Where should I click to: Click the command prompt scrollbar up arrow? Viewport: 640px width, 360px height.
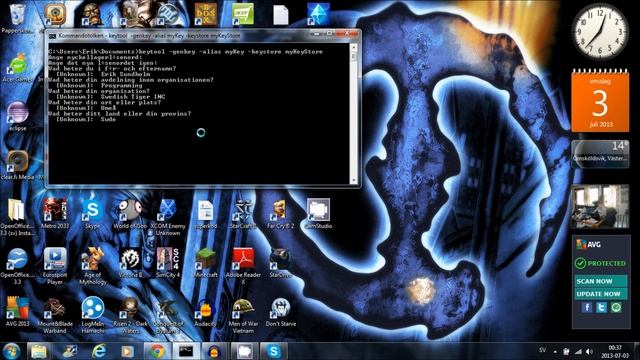[353, 48]
